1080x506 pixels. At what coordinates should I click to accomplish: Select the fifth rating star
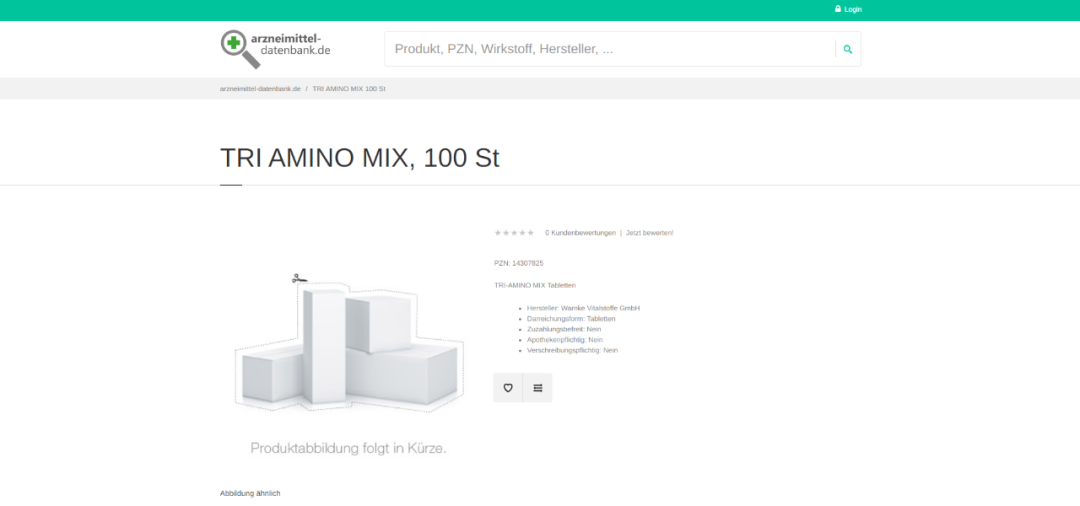click(x=531, y=233)
